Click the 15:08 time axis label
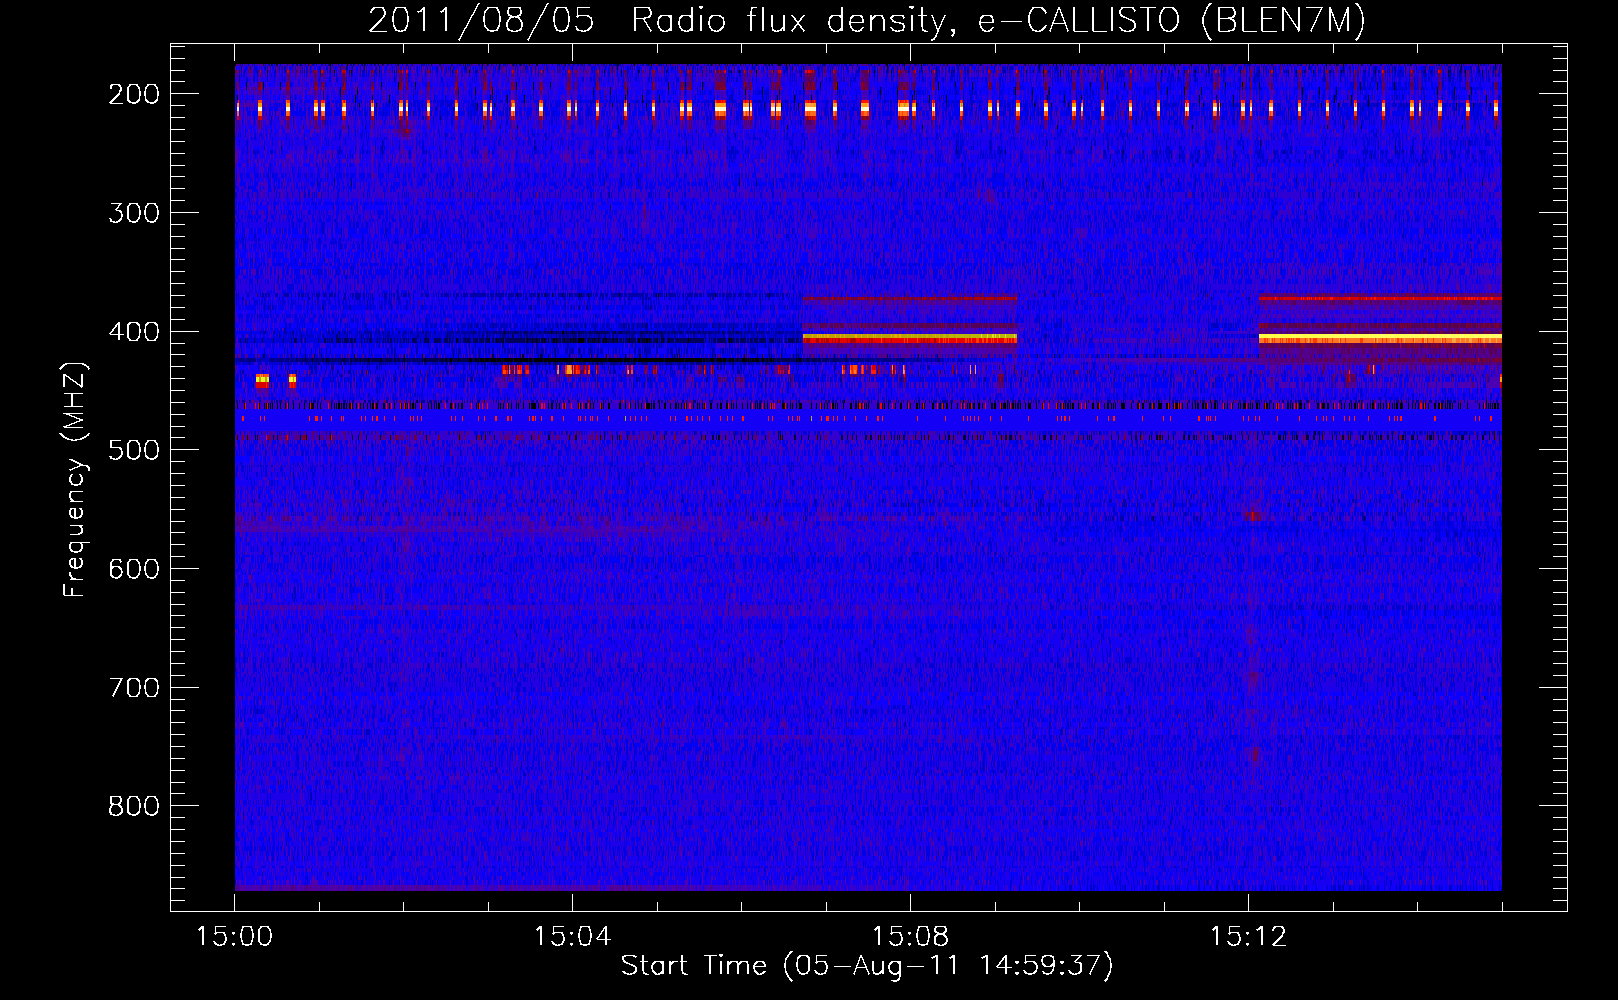1618x1000 pixels. pos(910,937)
